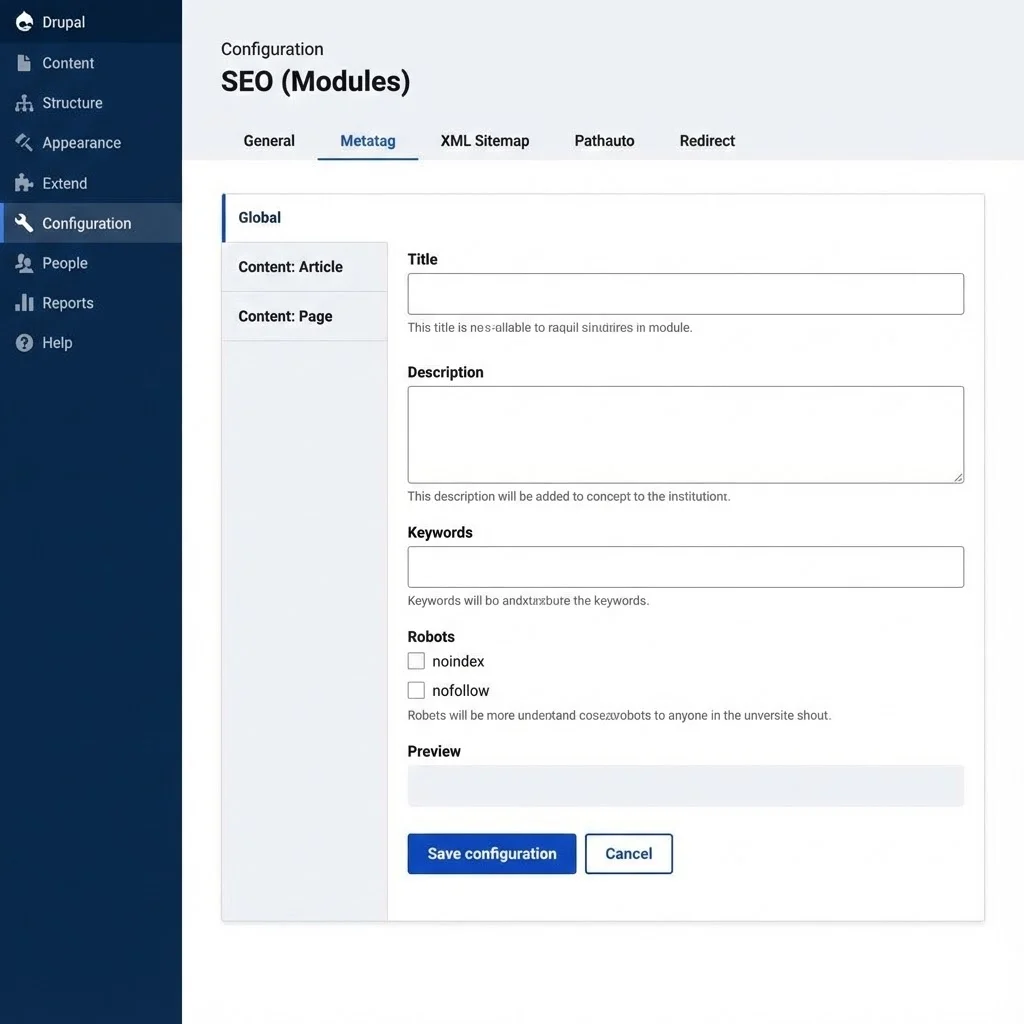Click the Description text area
The height and width of the screenshot is (1024, 1024).
click(685, 433)
